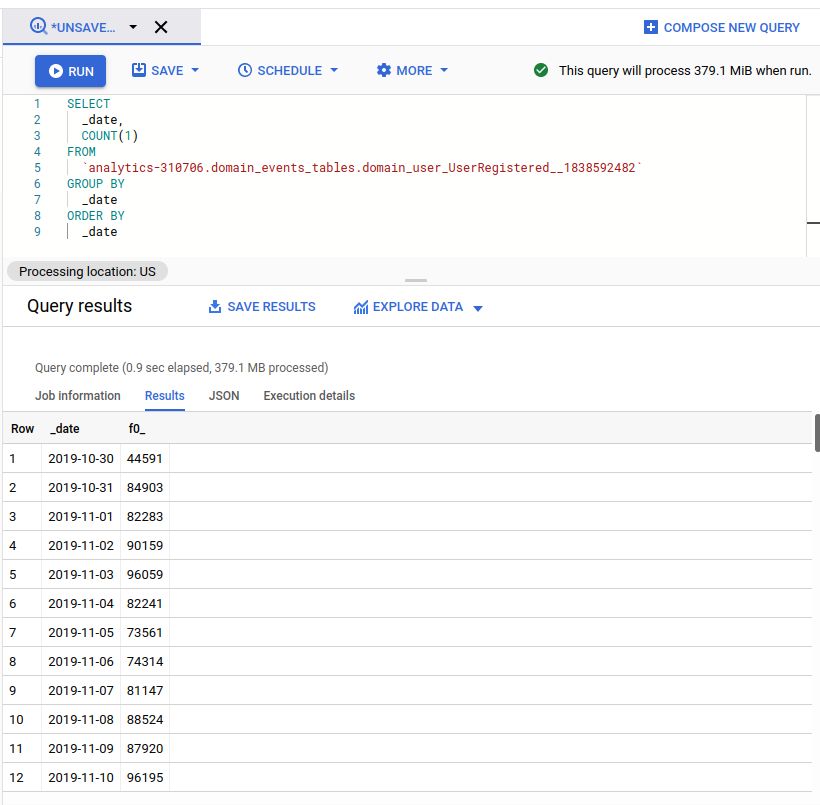820x805 pixels.
Task: Switch to Job information tab
Action: point(78,396)
